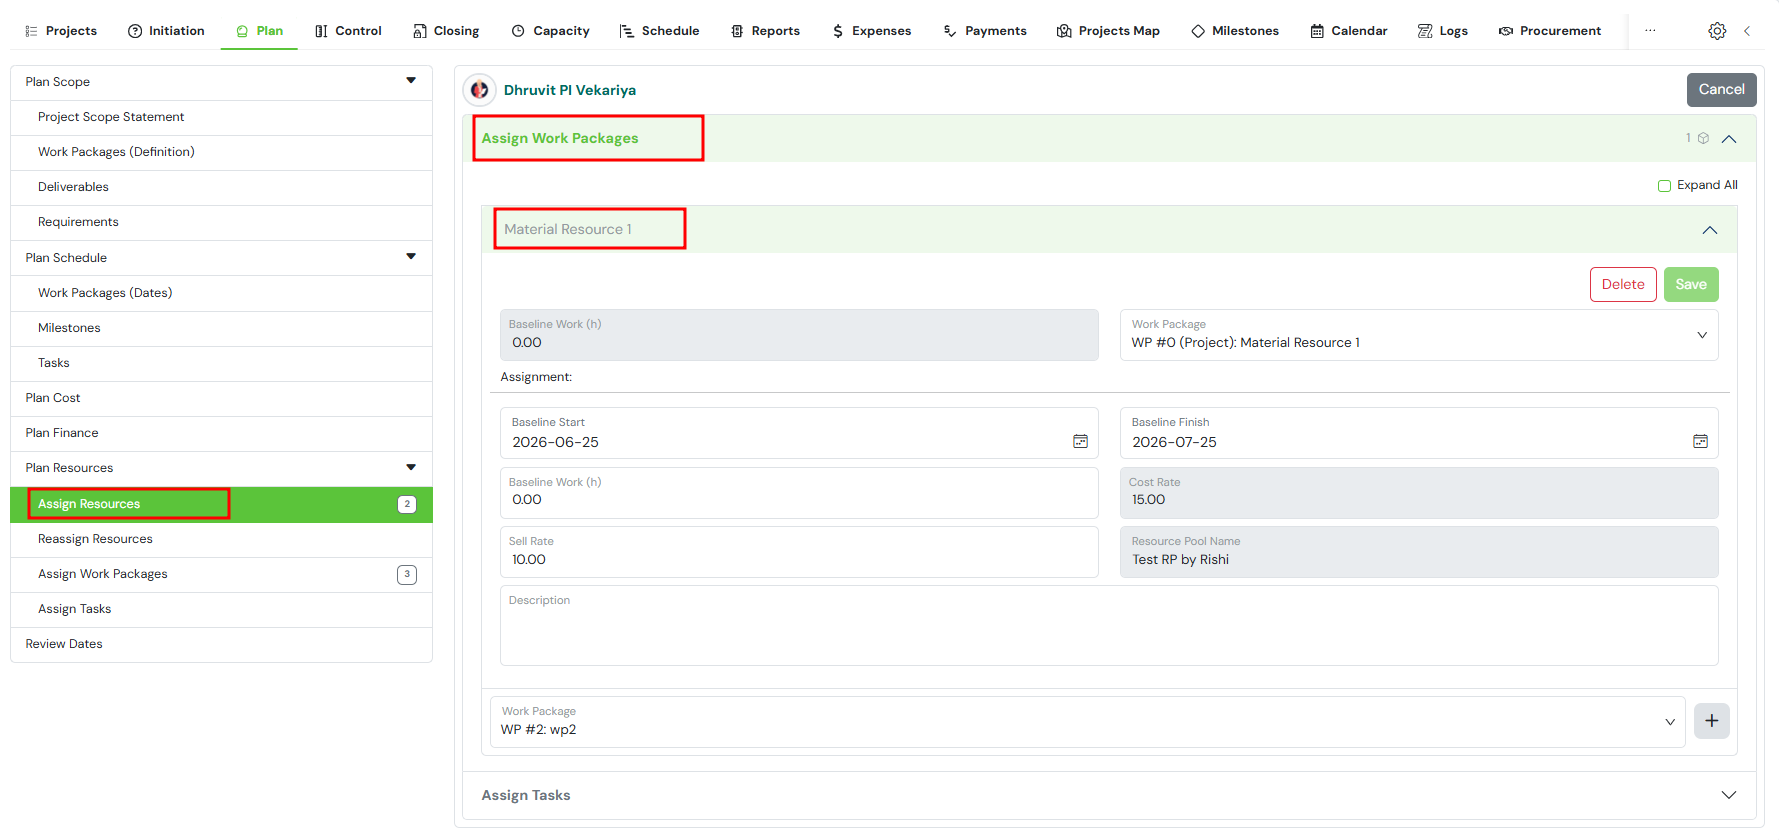Open the Procurement tab
Screen dimensions: 1779x840
[1549, 31]
